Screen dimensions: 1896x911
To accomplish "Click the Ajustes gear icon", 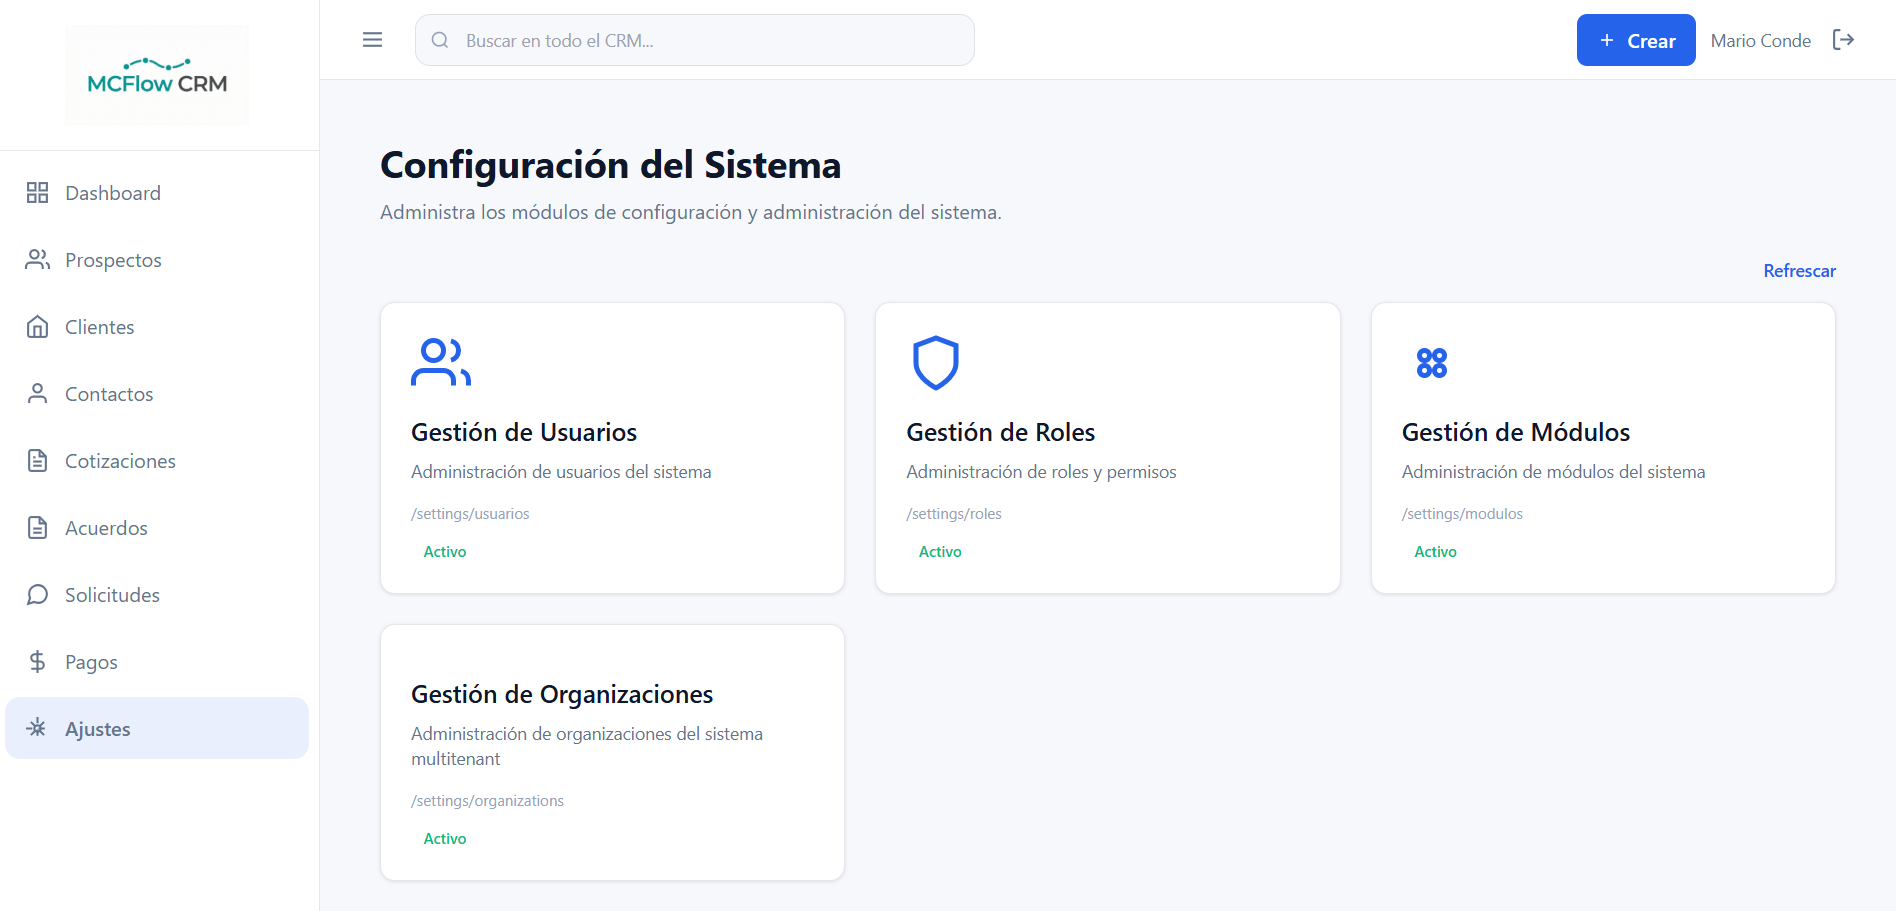I will 38,728.
